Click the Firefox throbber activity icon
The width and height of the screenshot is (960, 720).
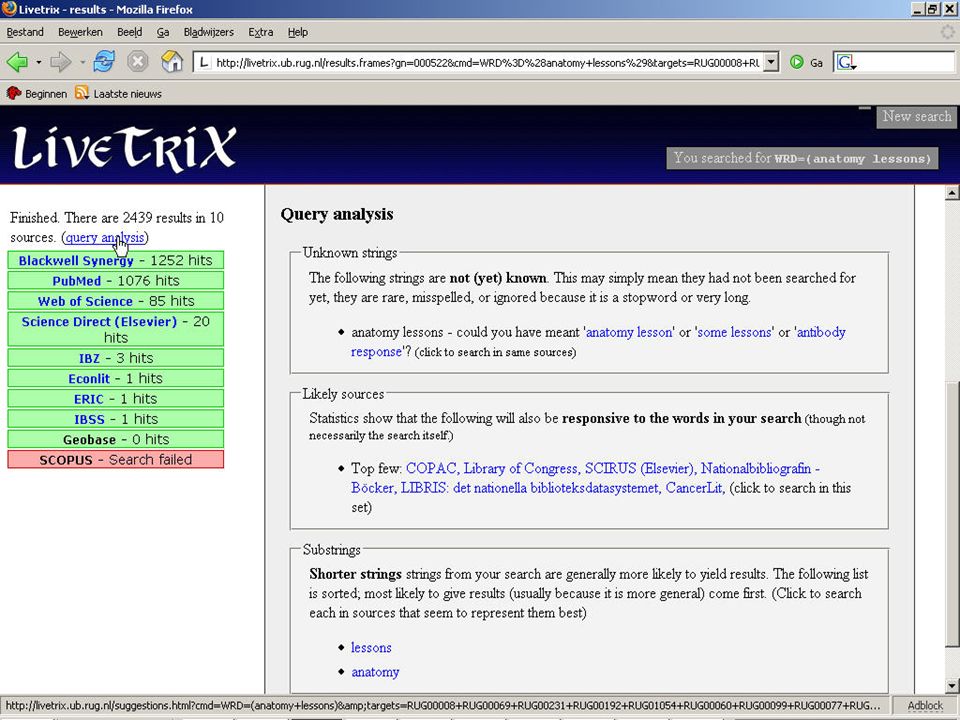click(x=947, y=32)
